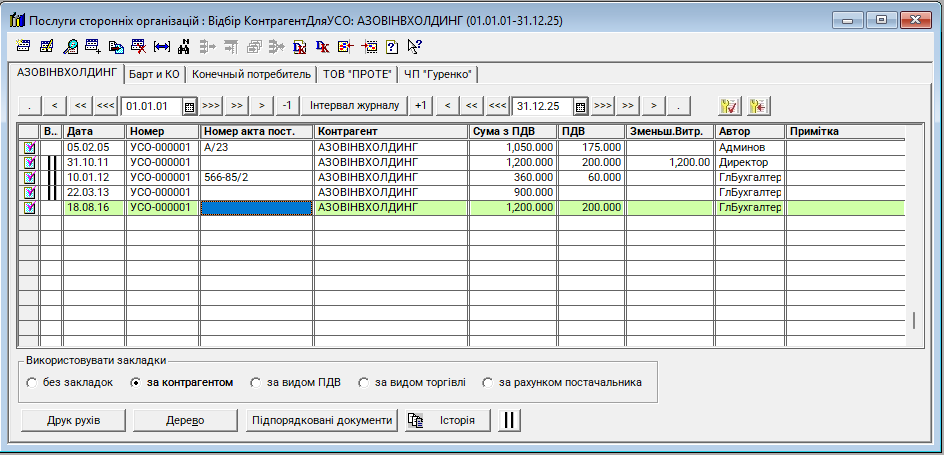
Task: Open the 'Конечный потребитель' tab
Action: click(251, 74)
